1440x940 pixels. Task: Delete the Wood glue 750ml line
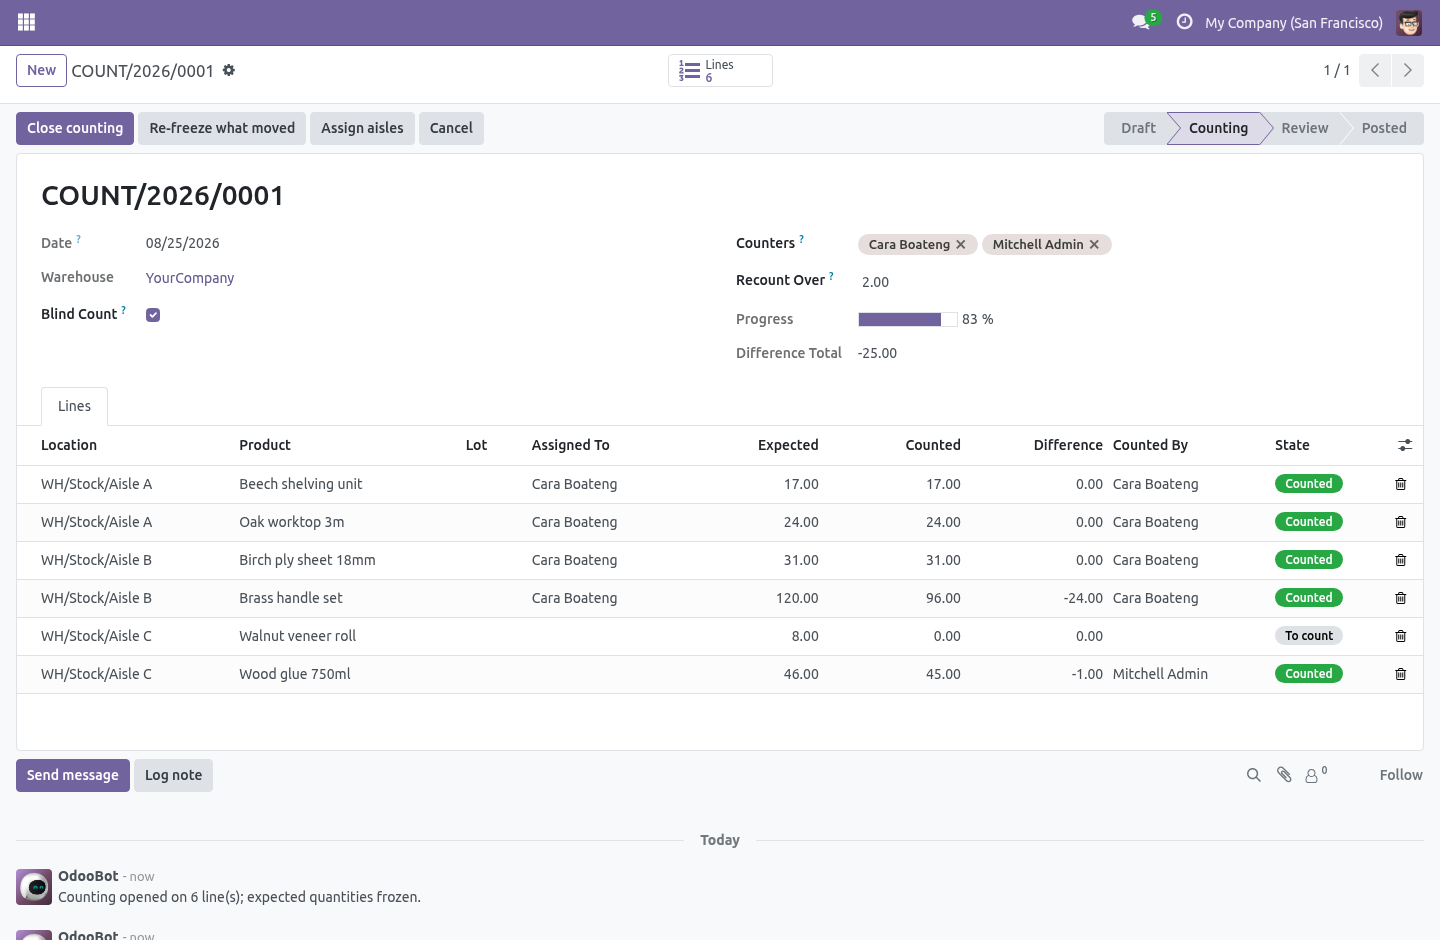pyautogui.click(x=1401, y=674)
